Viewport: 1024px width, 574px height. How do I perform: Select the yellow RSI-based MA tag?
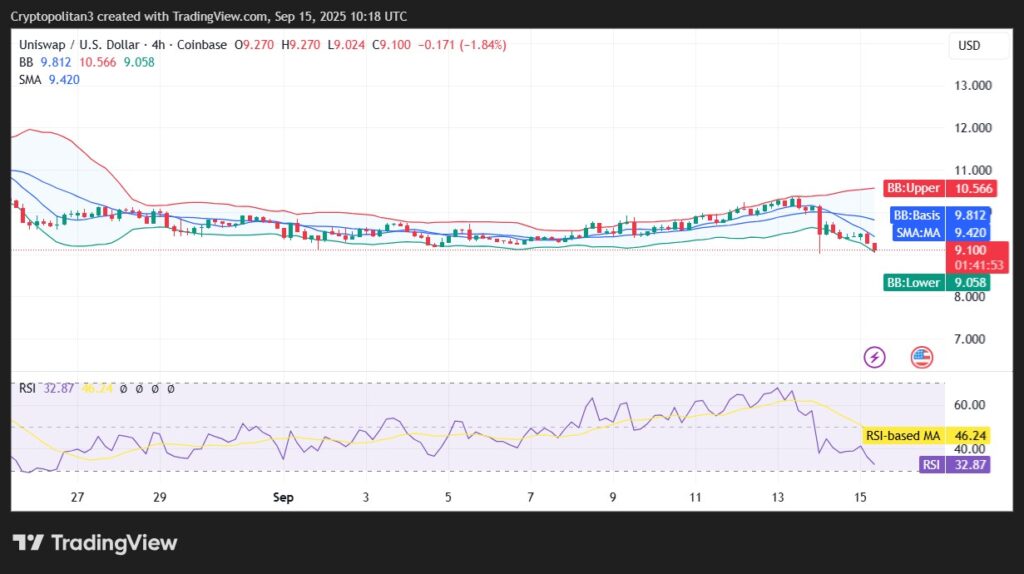[927, 437]
